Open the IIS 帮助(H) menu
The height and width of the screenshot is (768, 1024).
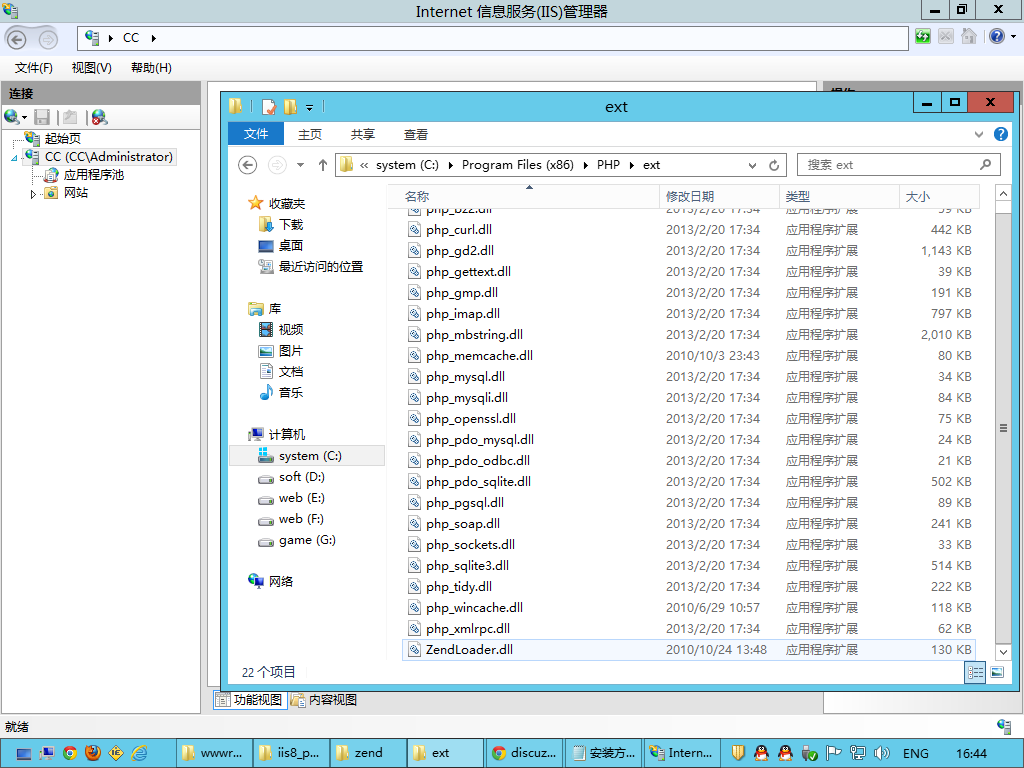(152, 68)
